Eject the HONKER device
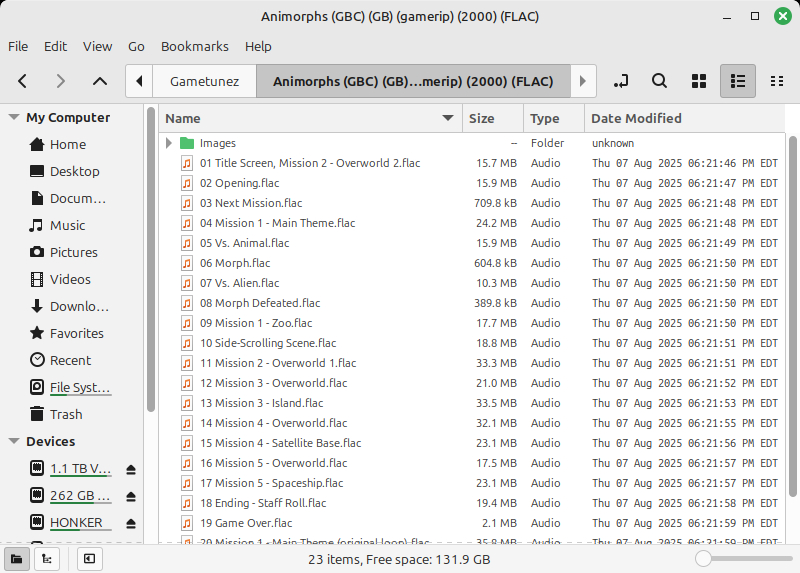 coord(131,523)
